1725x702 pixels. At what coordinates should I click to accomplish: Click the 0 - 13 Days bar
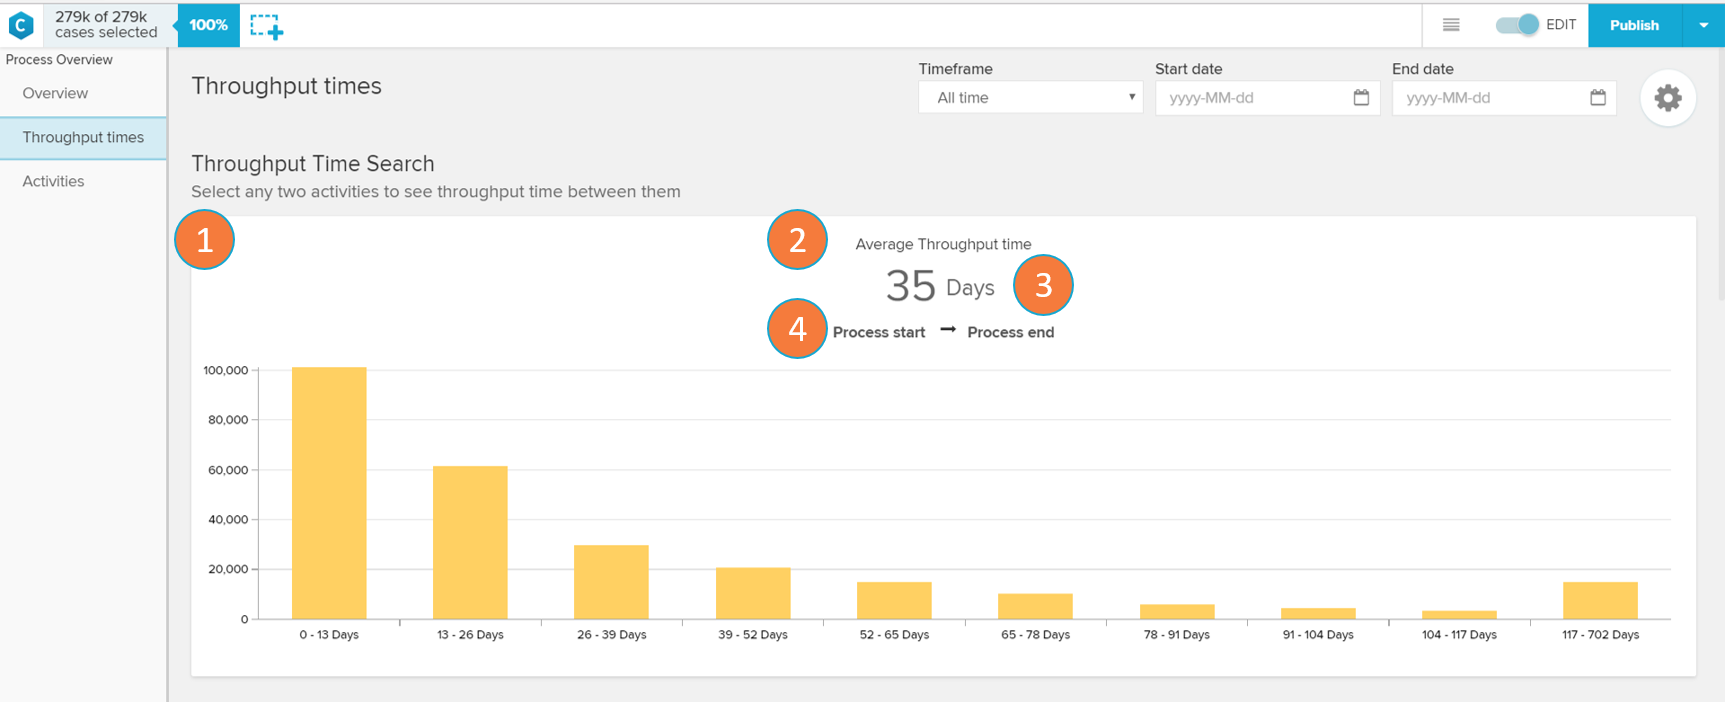point(329,493)
